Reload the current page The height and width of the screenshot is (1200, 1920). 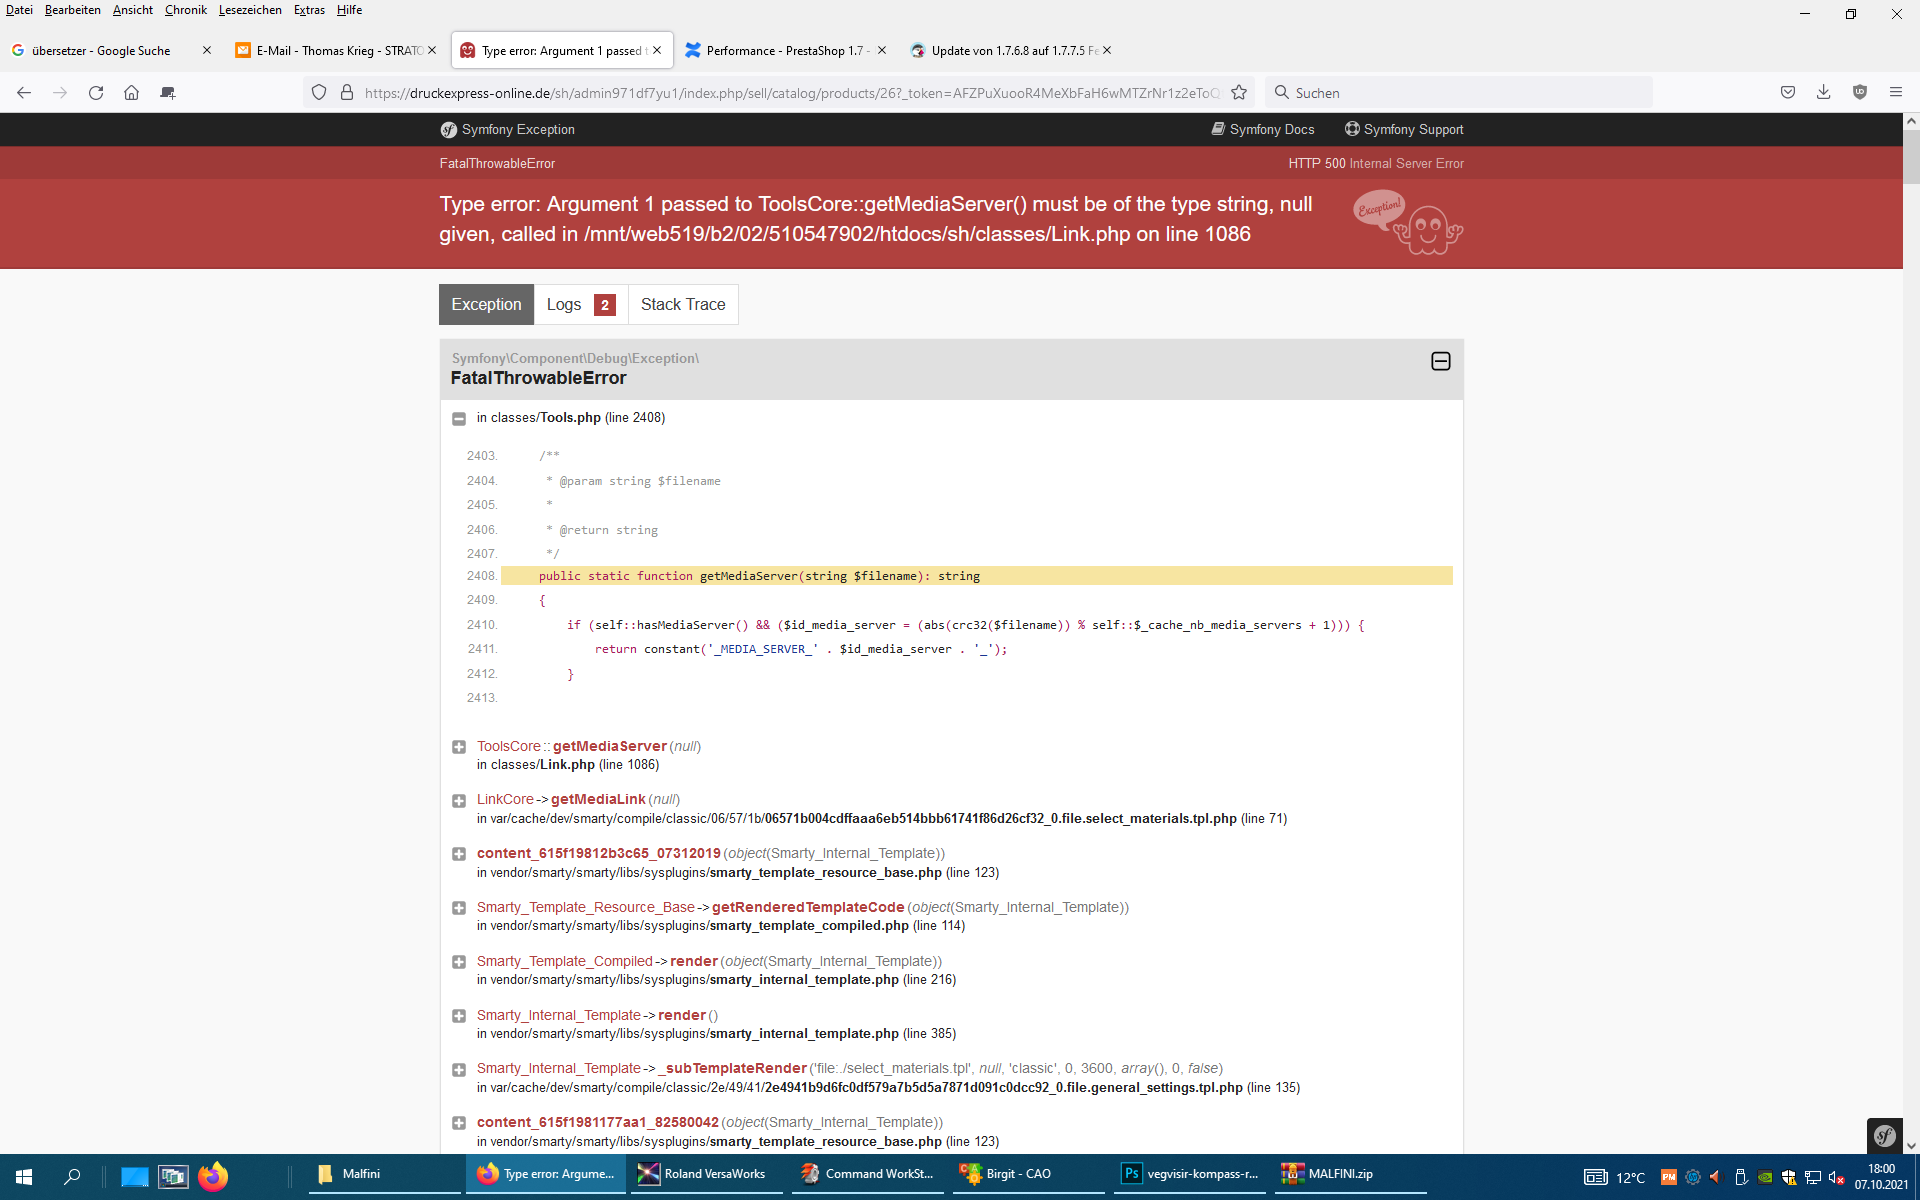click(x=96, y=93)
